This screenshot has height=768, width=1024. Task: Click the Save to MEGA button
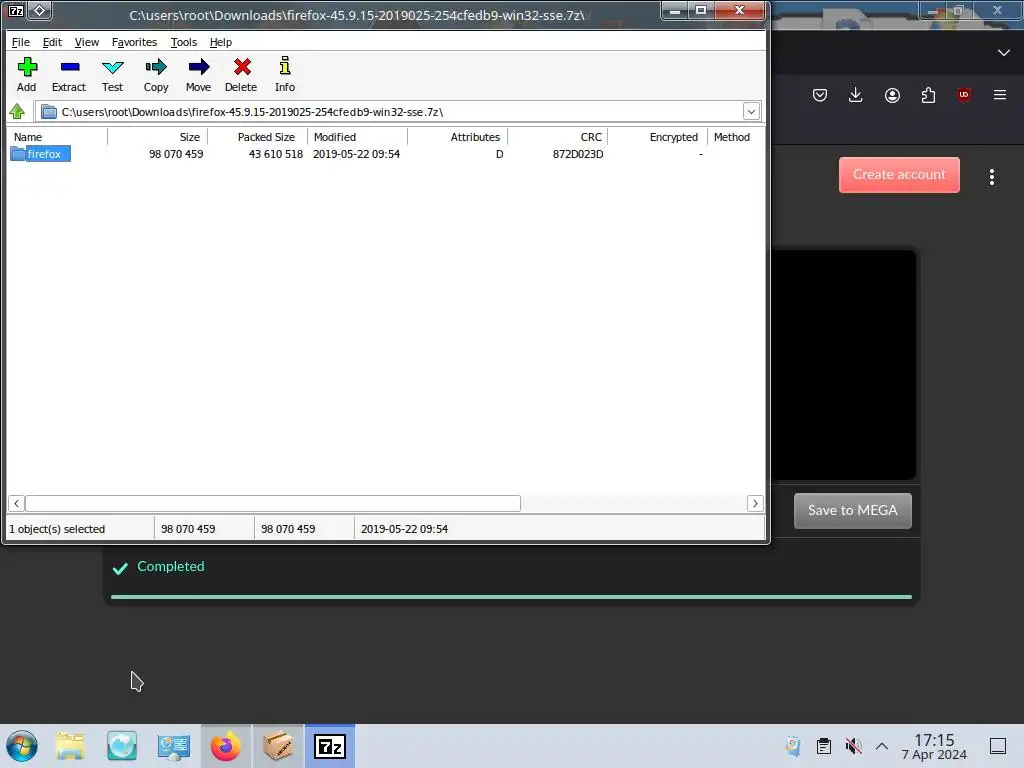(852, 511)
